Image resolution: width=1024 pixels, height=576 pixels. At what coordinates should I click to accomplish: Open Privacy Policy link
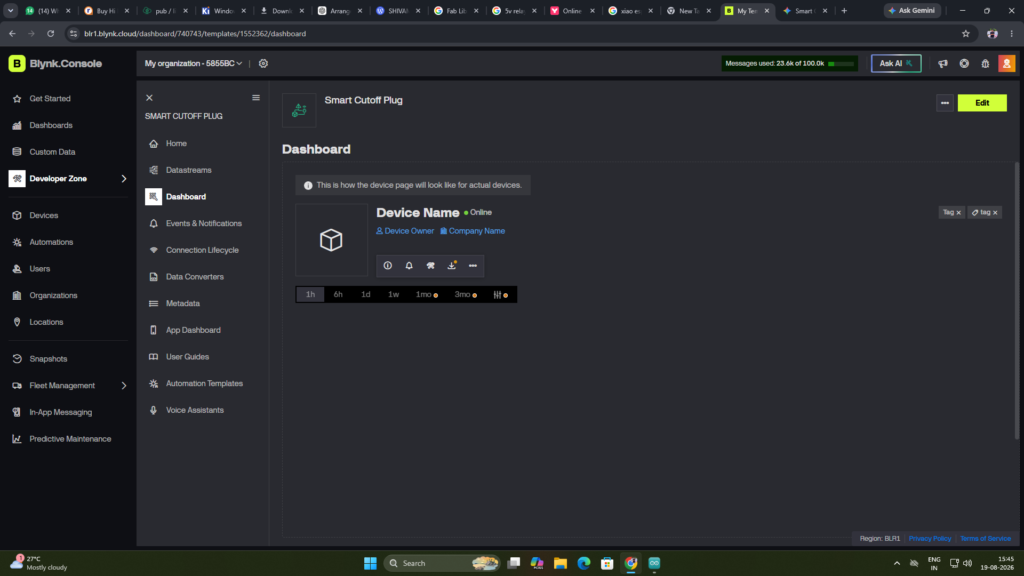[x=929, y=539]
